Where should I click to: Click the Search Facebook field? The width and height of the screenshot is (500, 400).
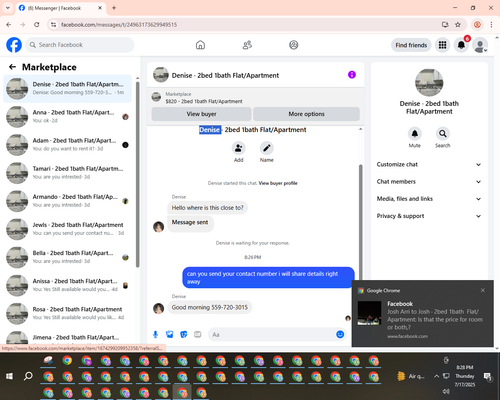pyautogui.click(x=80, y=45)
